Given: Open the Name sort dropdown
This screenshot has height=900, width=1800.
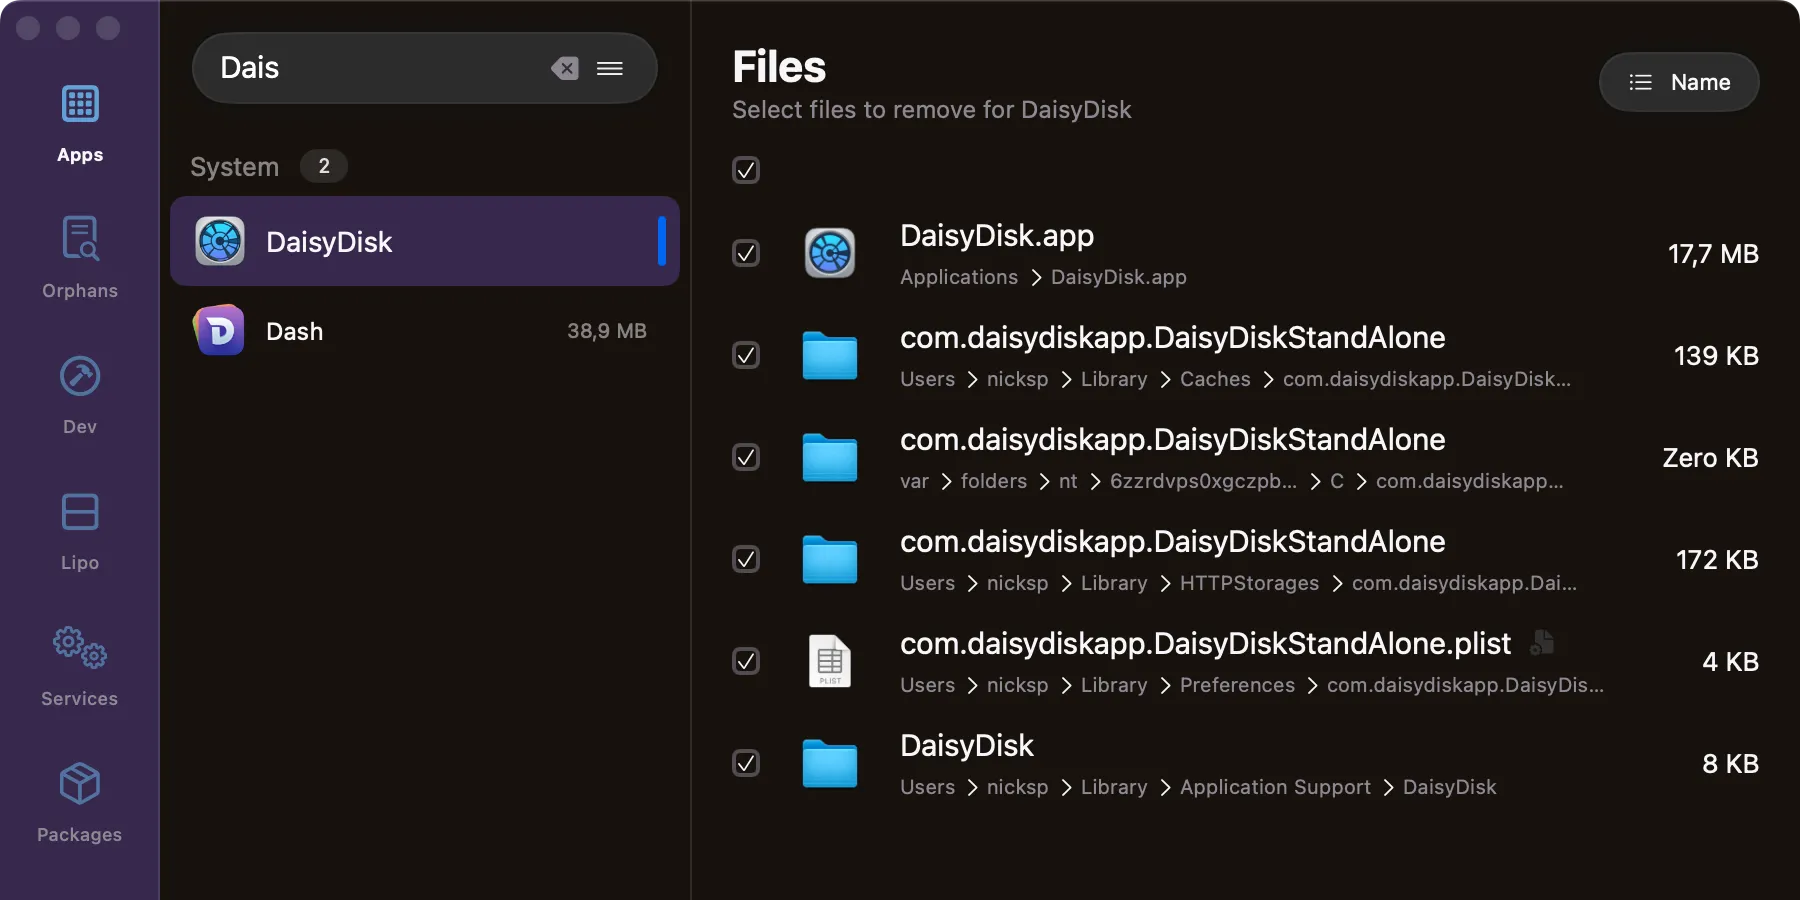Looking at the screenshot, I should click(1679, 82).
